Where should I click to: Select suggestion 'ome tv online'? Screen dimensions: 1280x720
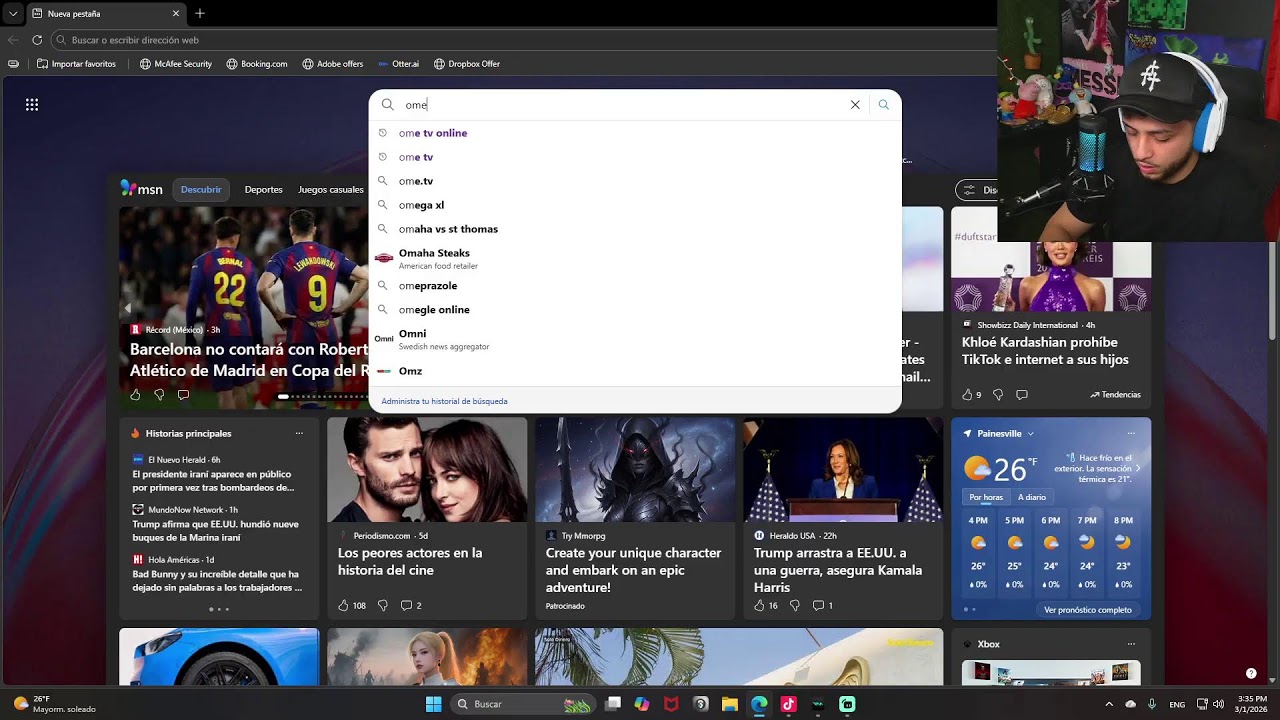click(x=433, y=133)
